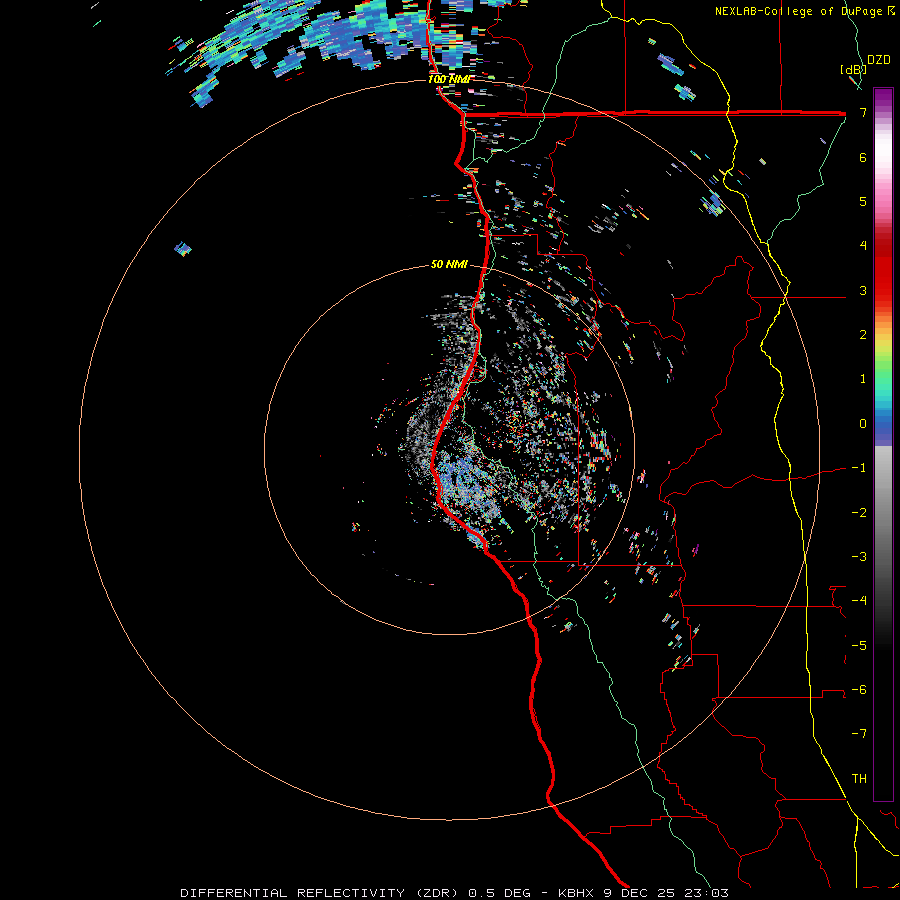Click the '100 NMI' range ring label
Image resolution: width=900 pixels, height=900 pixels.
pos(448,79)
